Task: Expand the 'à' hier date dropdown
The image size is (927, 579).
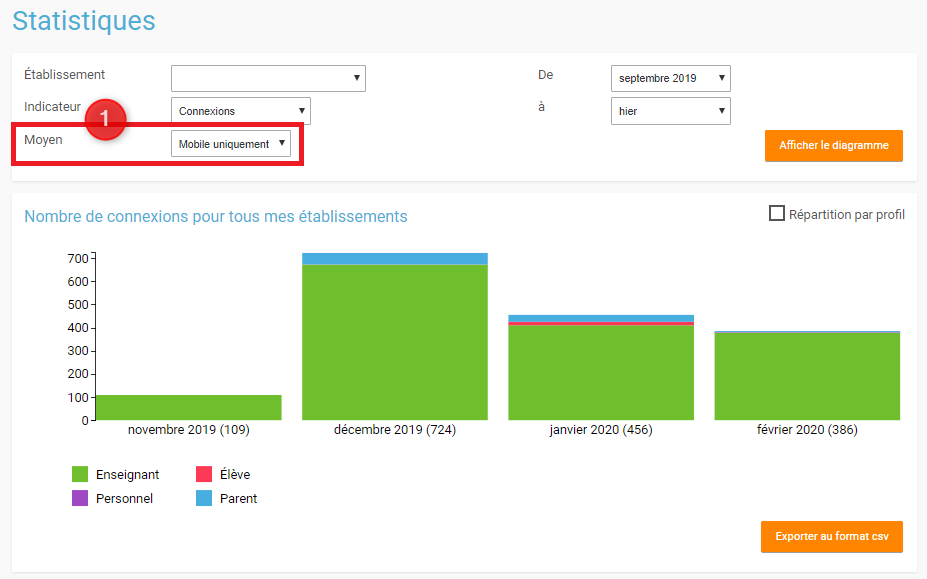Action: (x=670, y=111)
